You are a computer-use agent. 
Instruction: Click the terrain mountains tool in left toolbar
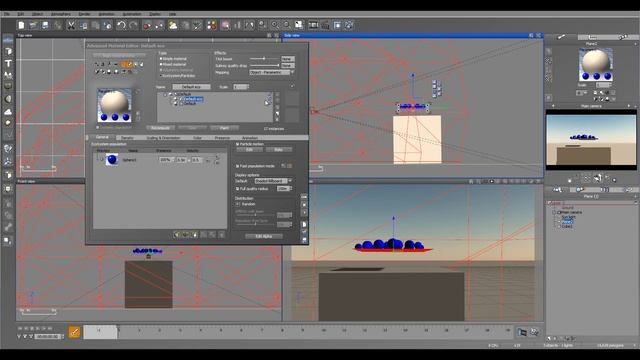(8, 75)
